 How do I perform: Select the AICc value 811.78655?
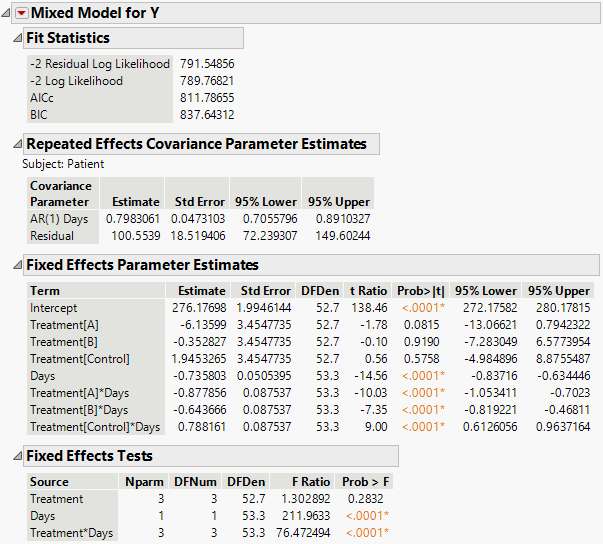tap(207, 98)
